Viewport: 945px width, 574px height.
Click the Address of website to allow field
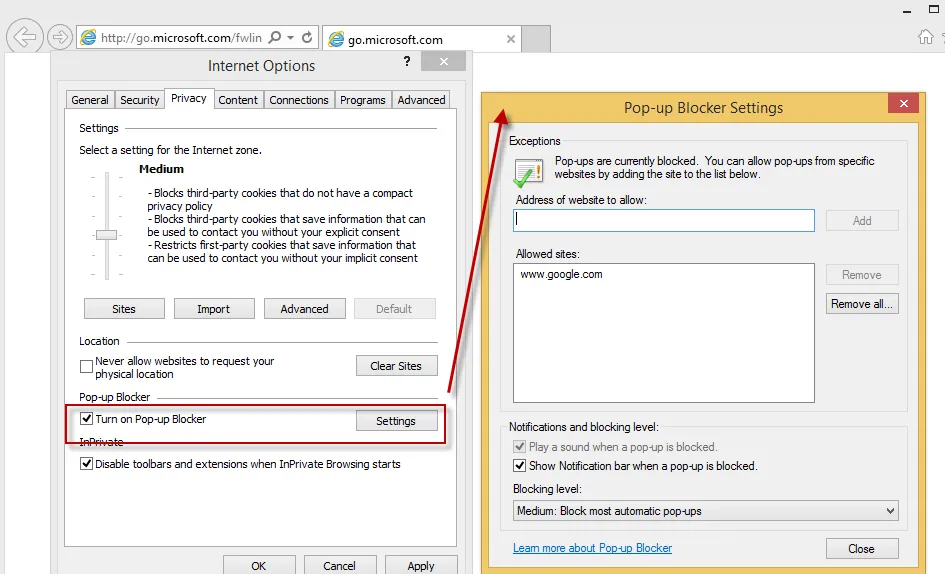point(664,220)
